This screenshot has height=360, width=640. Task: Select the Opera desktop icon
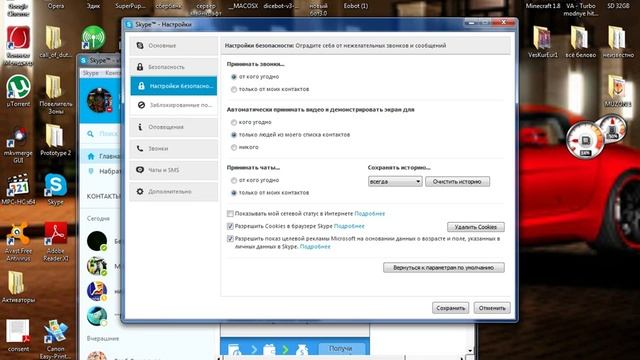(x=56, y=6)
